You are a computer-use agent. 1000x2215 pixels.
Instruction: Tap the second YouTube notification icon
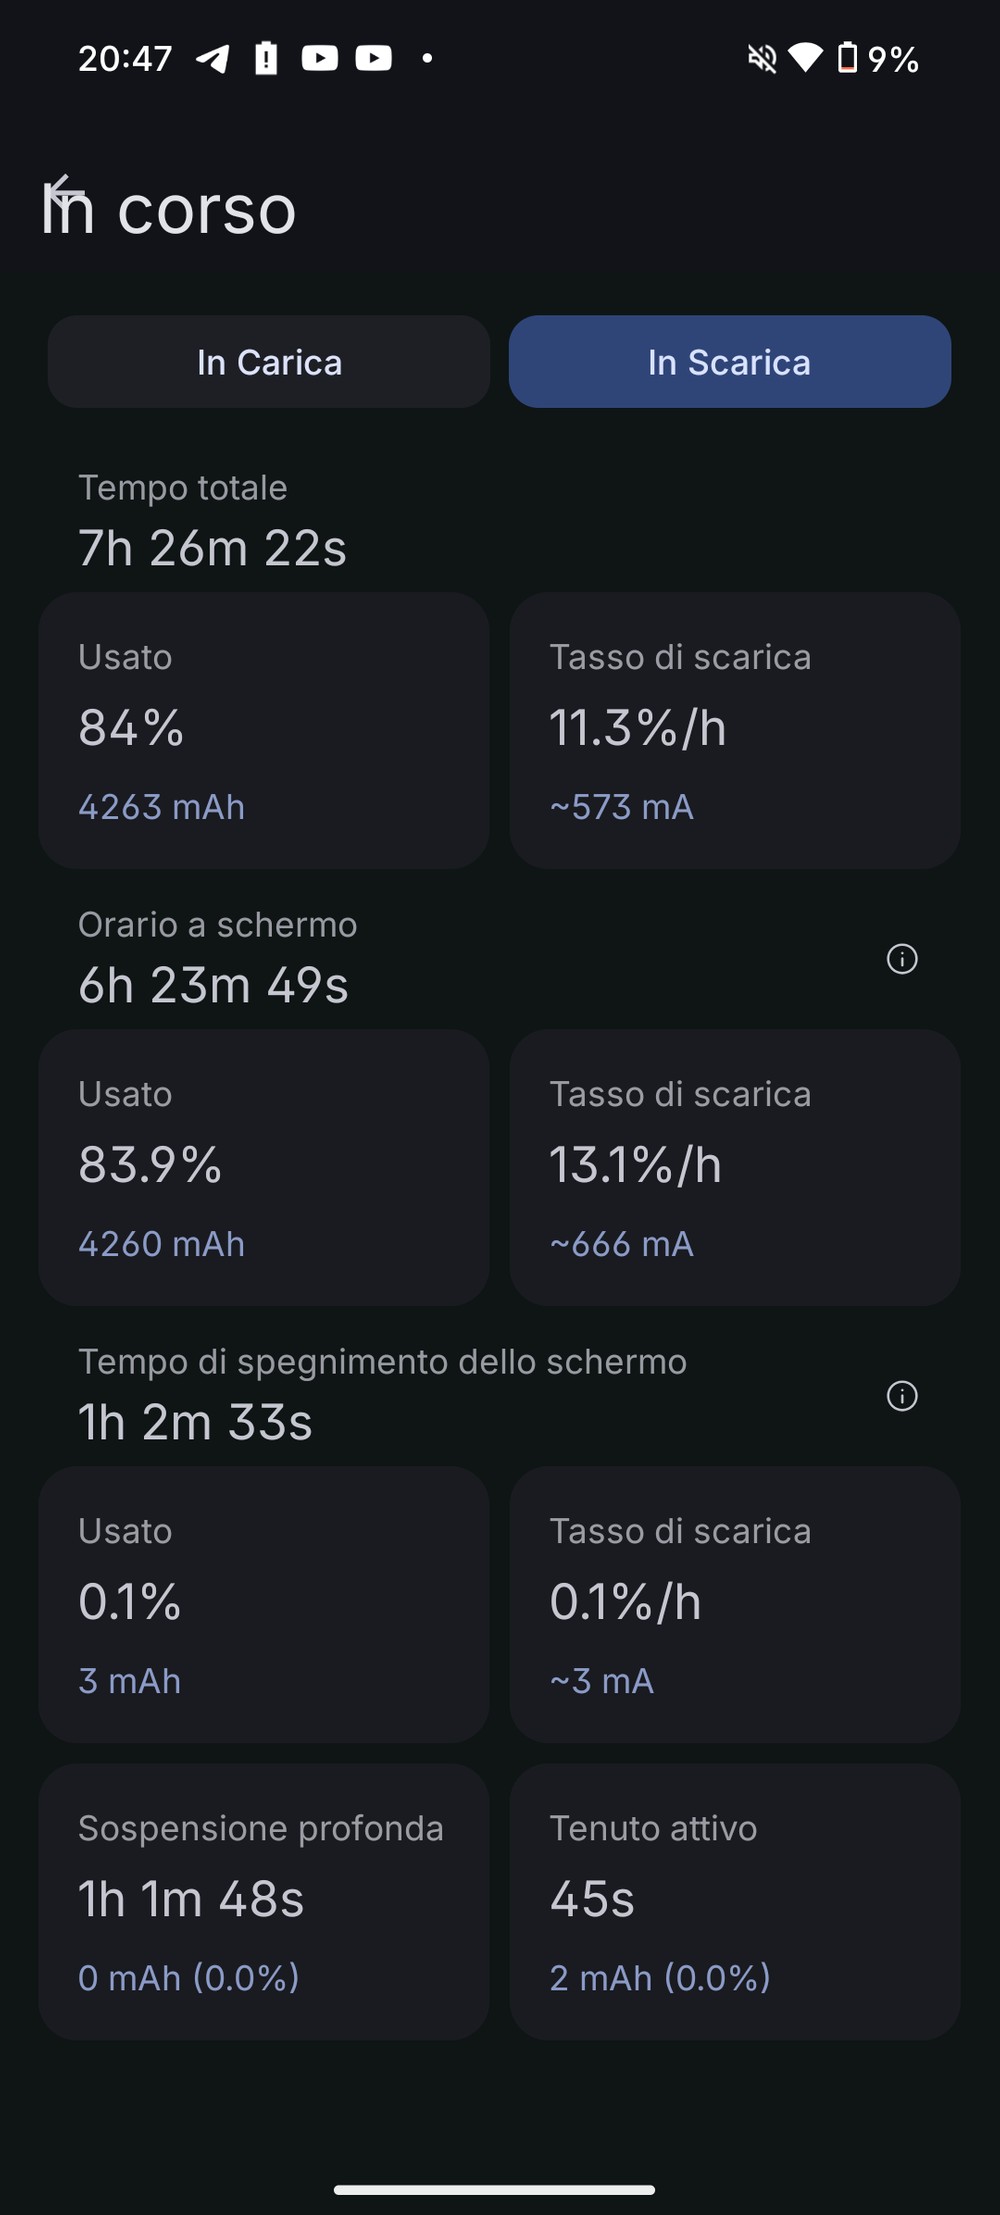[x=374, y=59]
